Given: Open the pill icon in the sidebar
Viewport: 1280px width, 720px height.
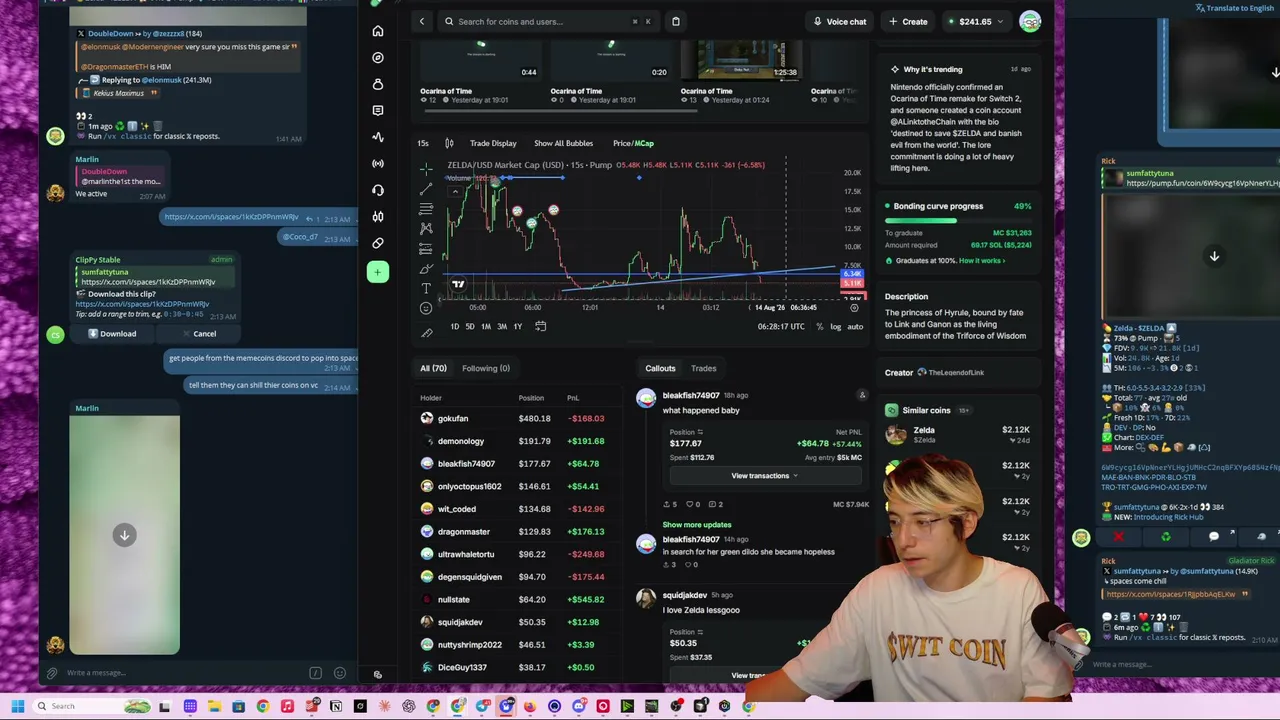Looking at the screenshot, I should tap(378, 243).
